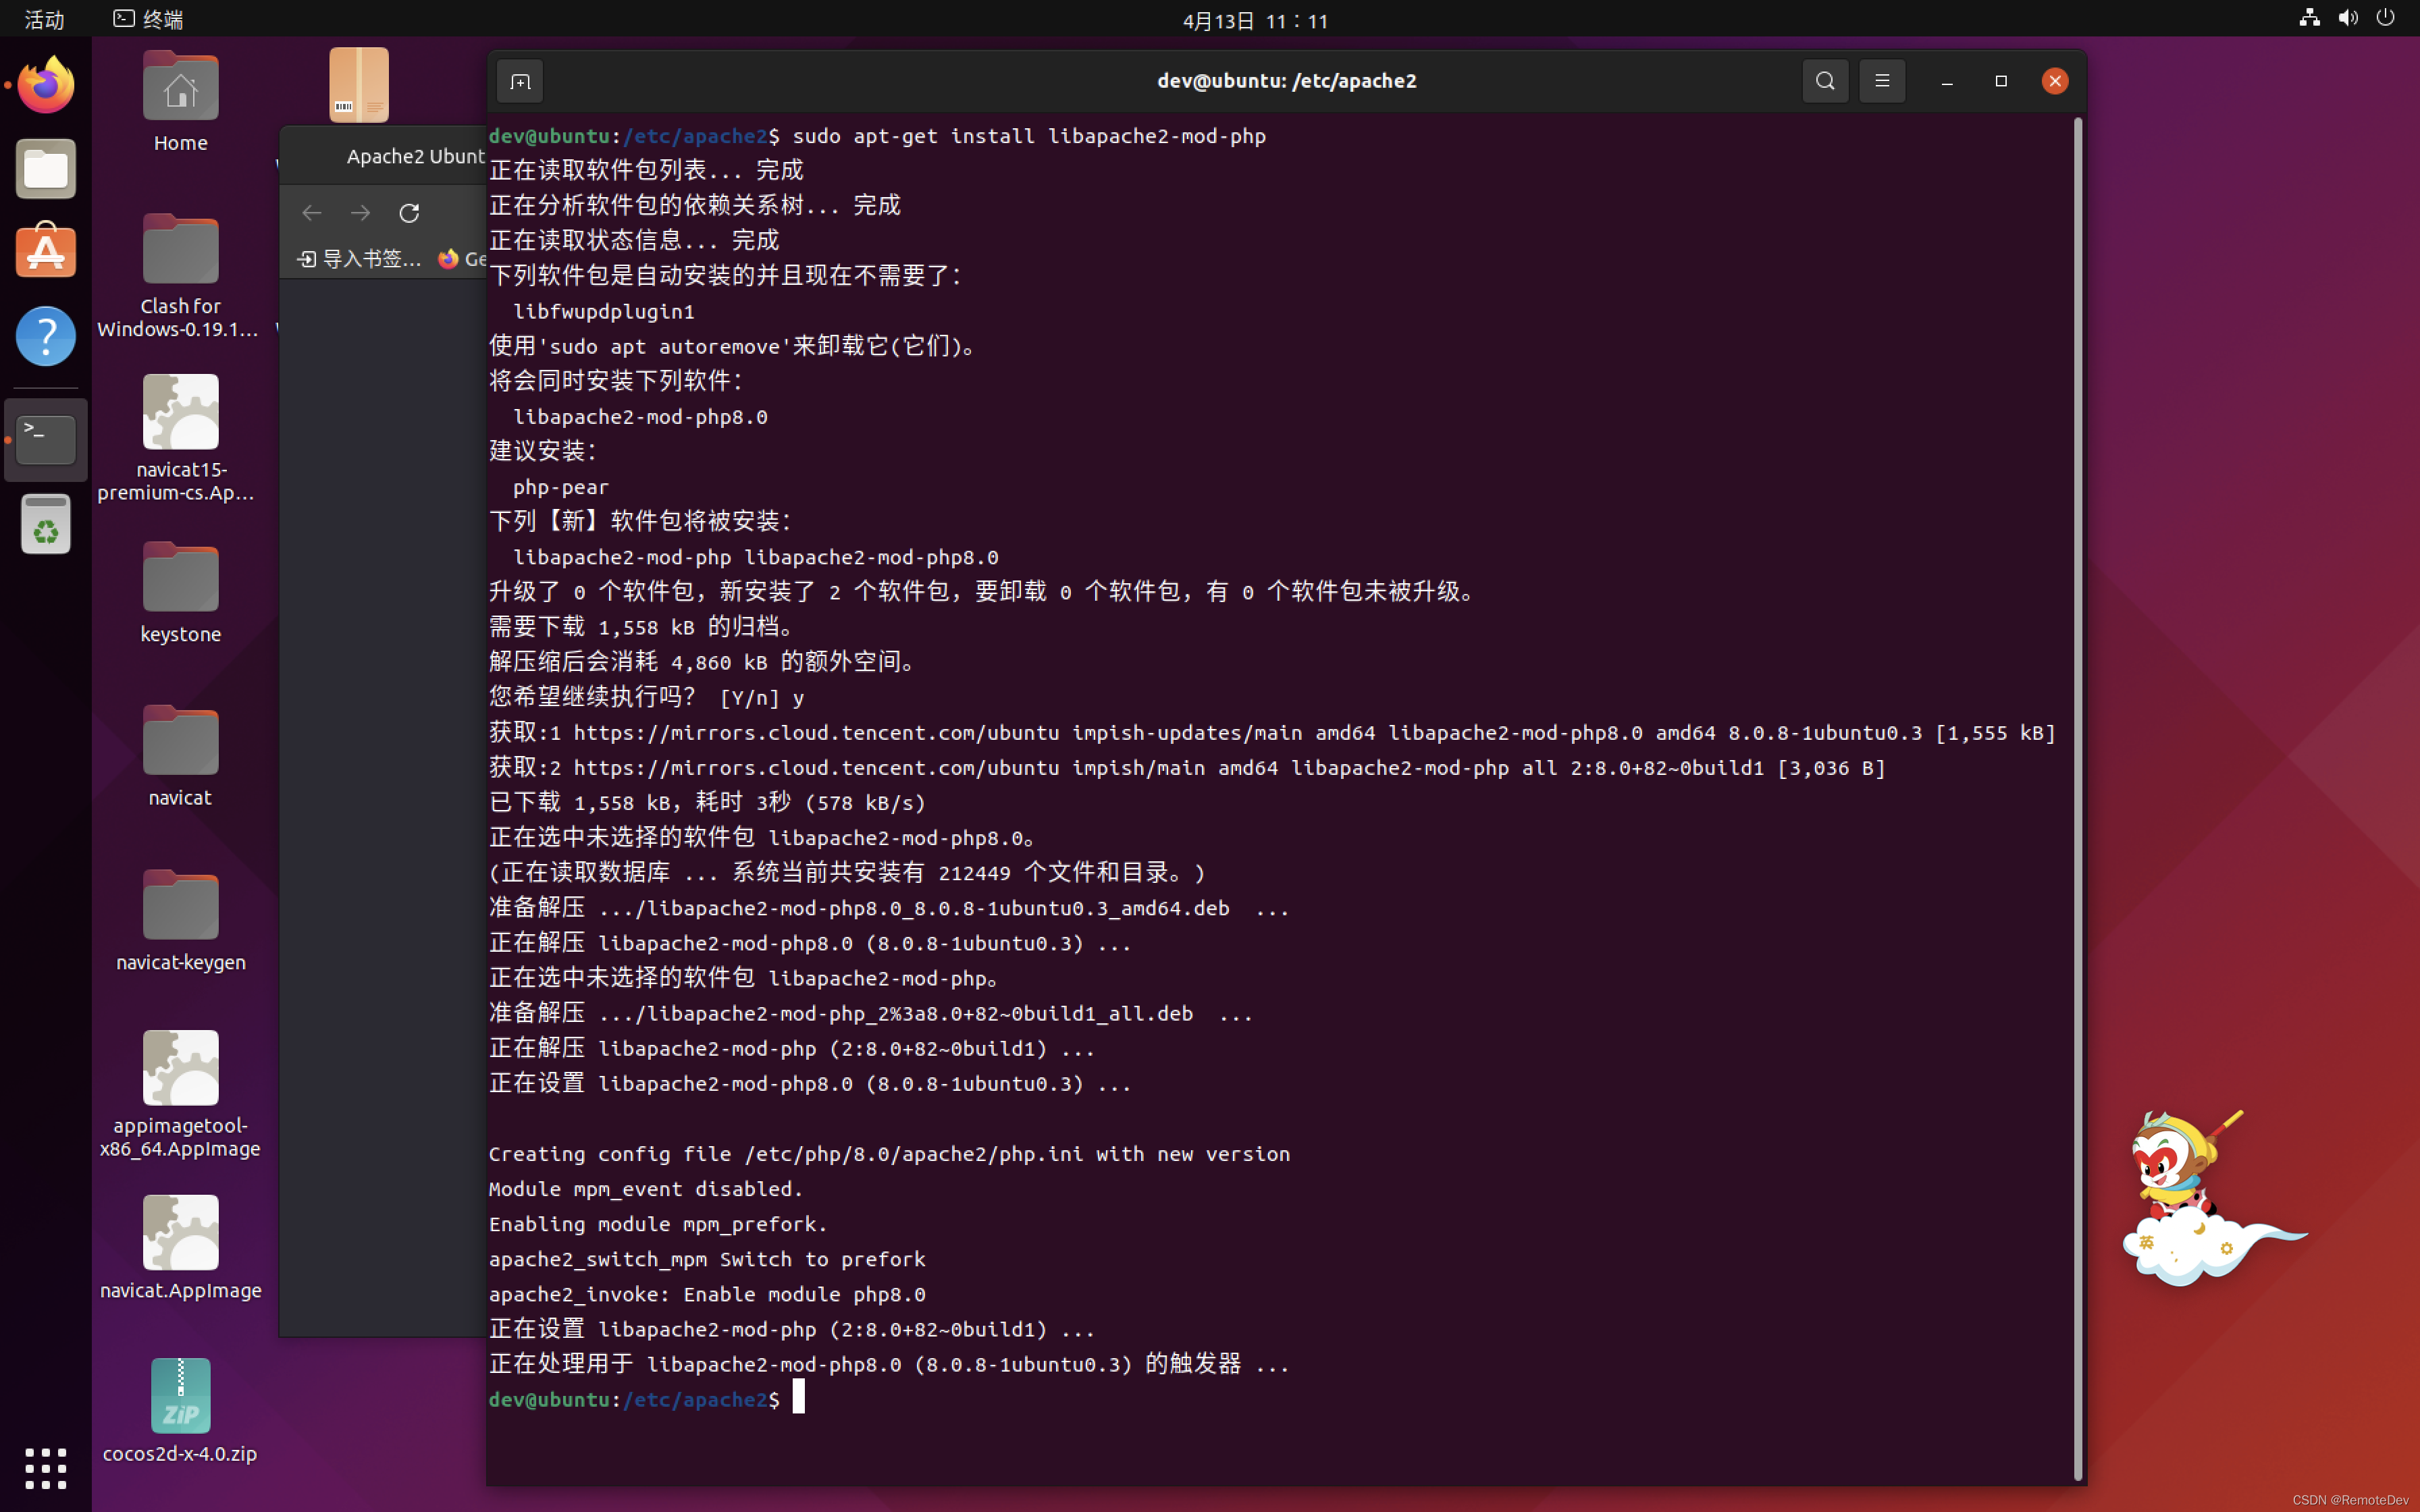This screenshot has height=1512, width=2420.
Task: Launch Ubuntu Software from the dock
Action: coord(46,251)
